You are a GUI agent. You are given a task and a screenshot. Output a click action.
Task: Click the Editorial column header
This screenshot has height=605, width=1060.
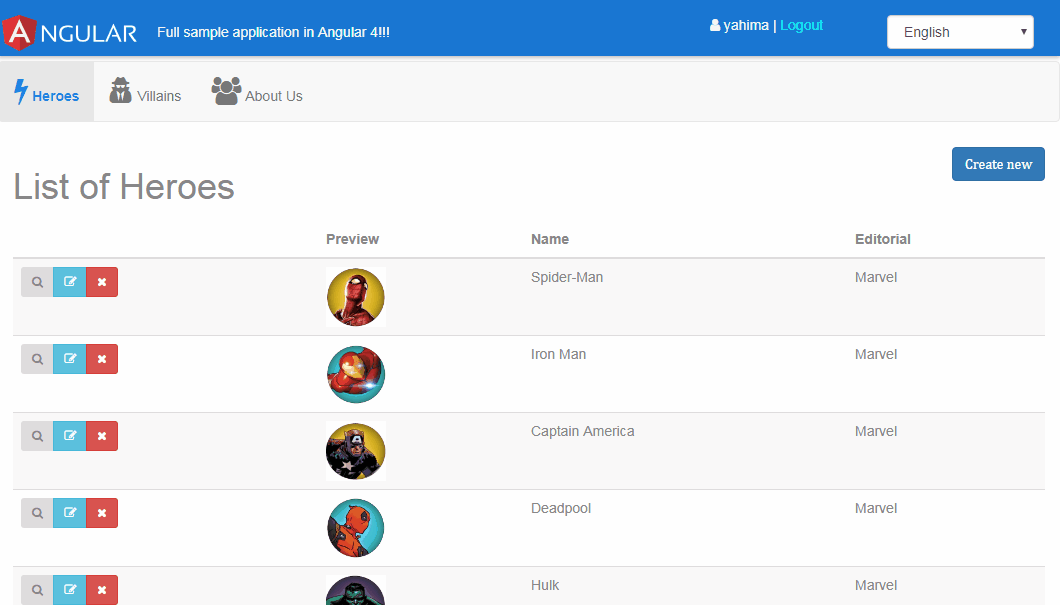point(882,239)
